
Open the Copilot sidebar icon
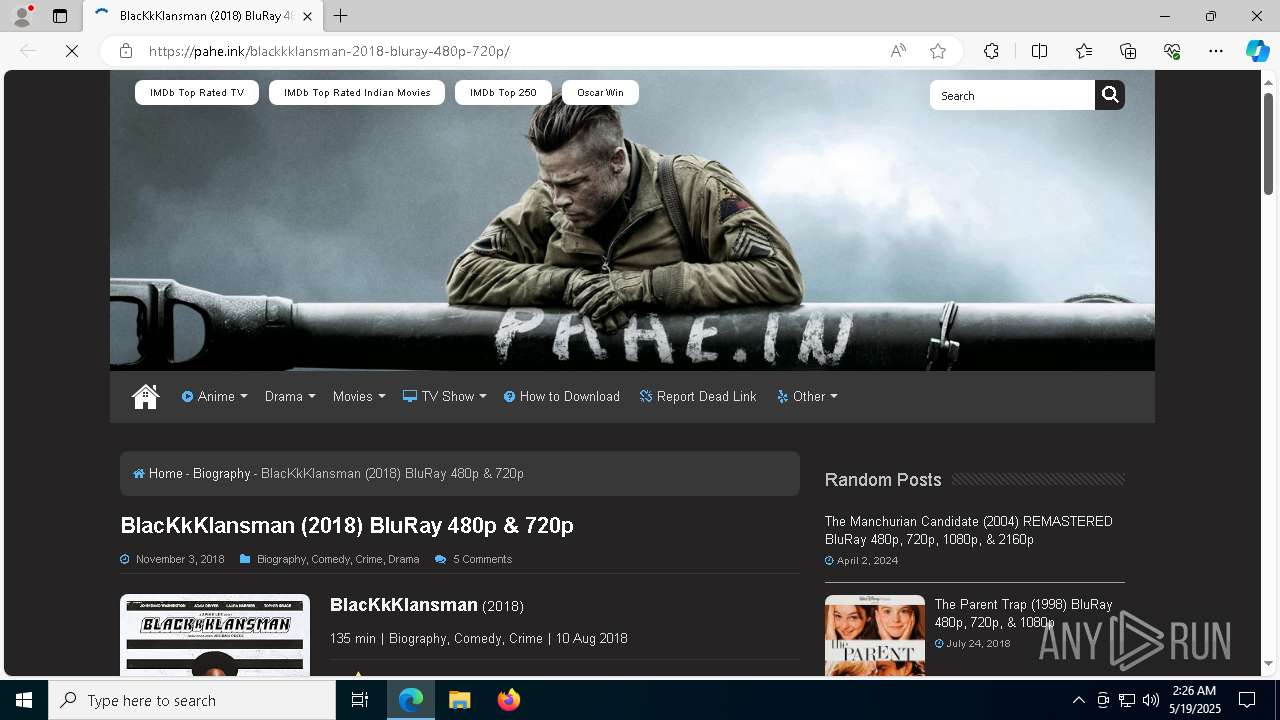(1257, 51)
